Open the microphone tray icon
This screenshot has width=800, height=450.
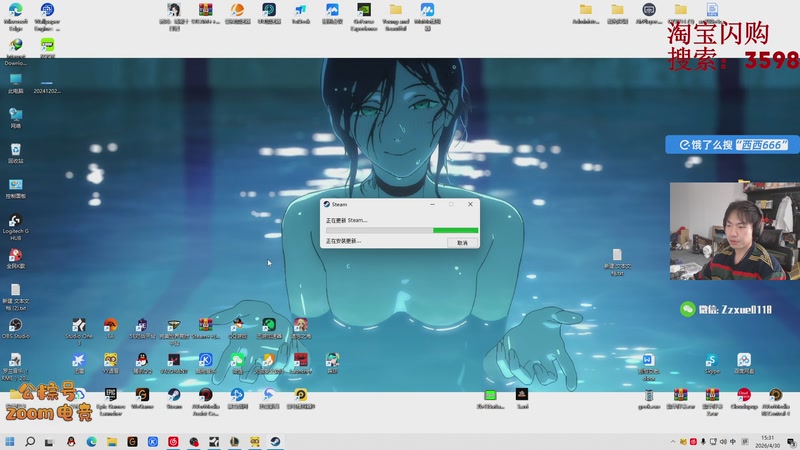(x=703, y=442)
